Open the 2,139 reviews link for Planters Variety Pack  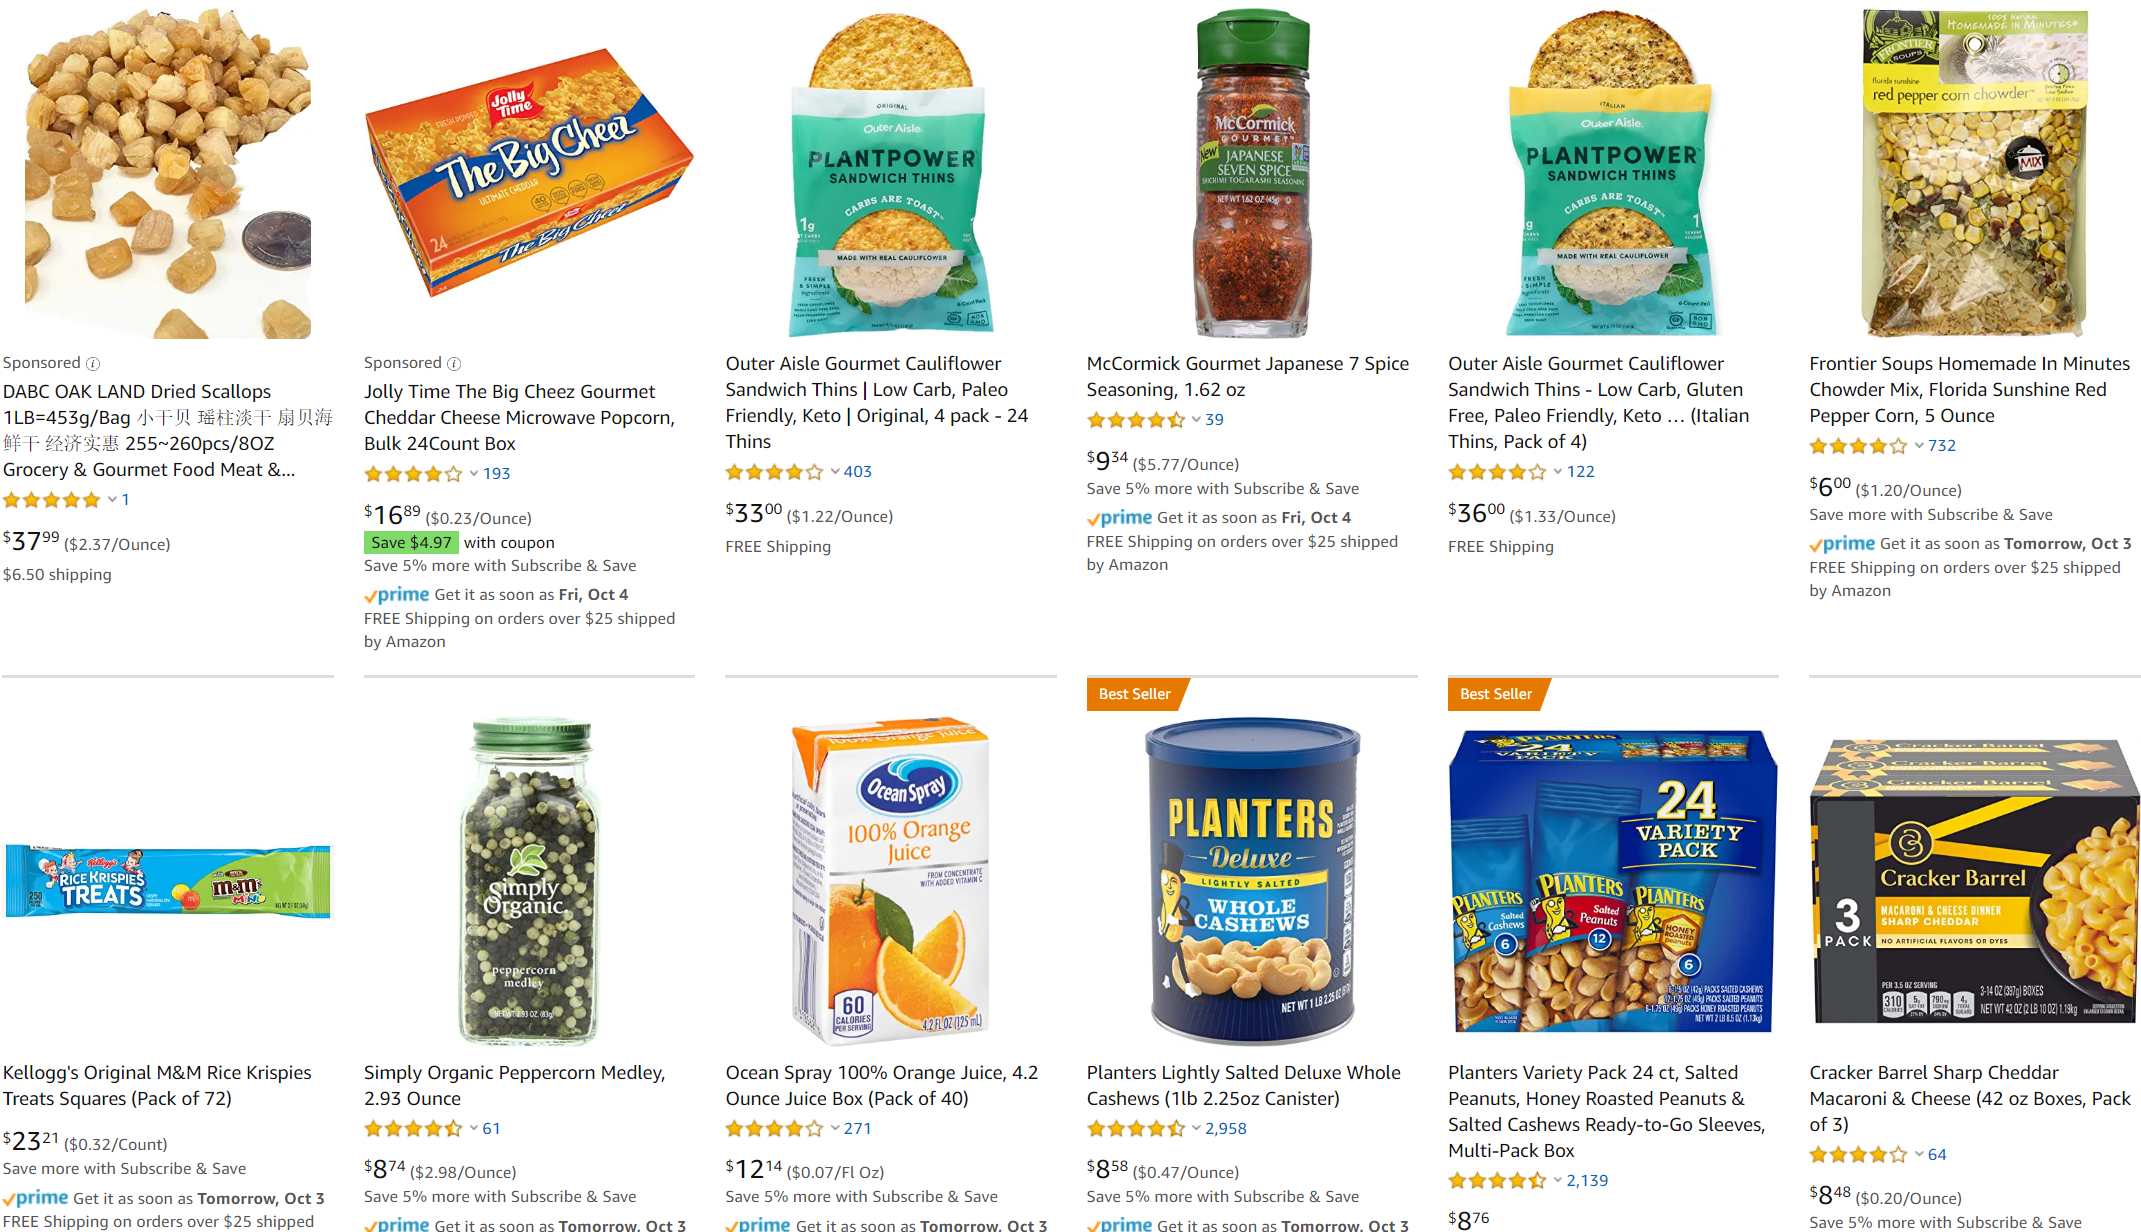coord(1587,1181)
